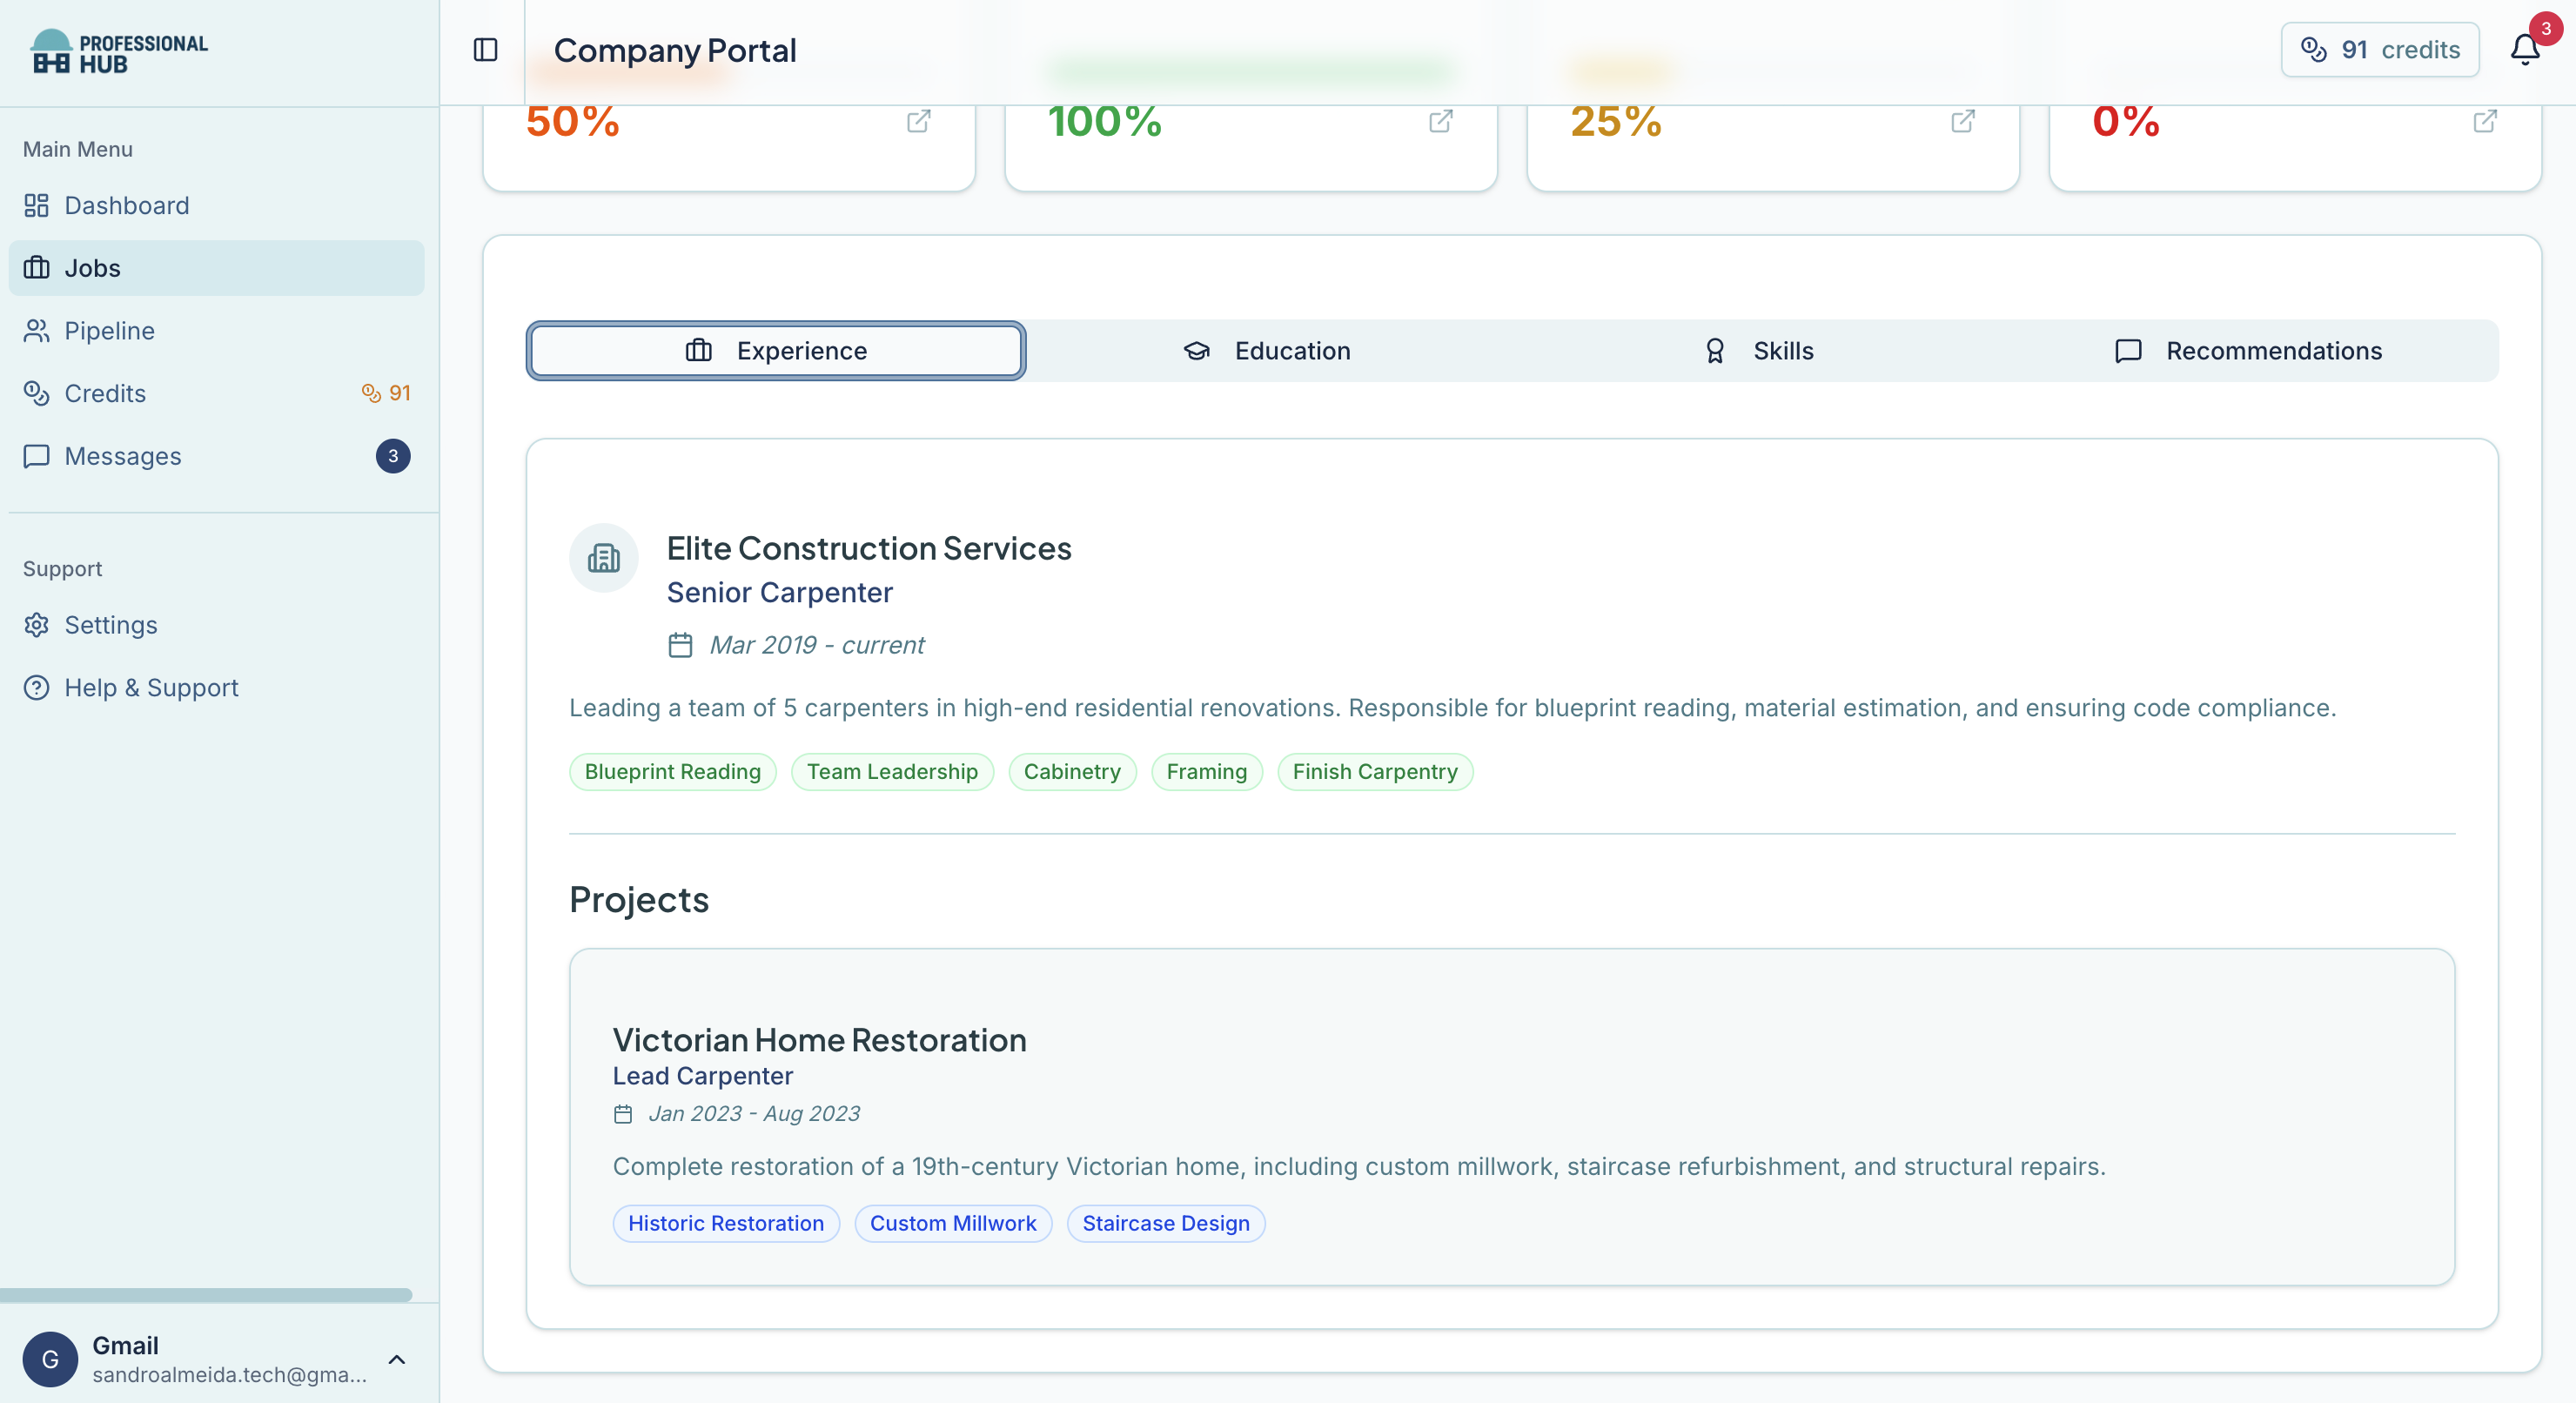
Task: Open the Recommendations tab
Action: tap(2248, 351)
